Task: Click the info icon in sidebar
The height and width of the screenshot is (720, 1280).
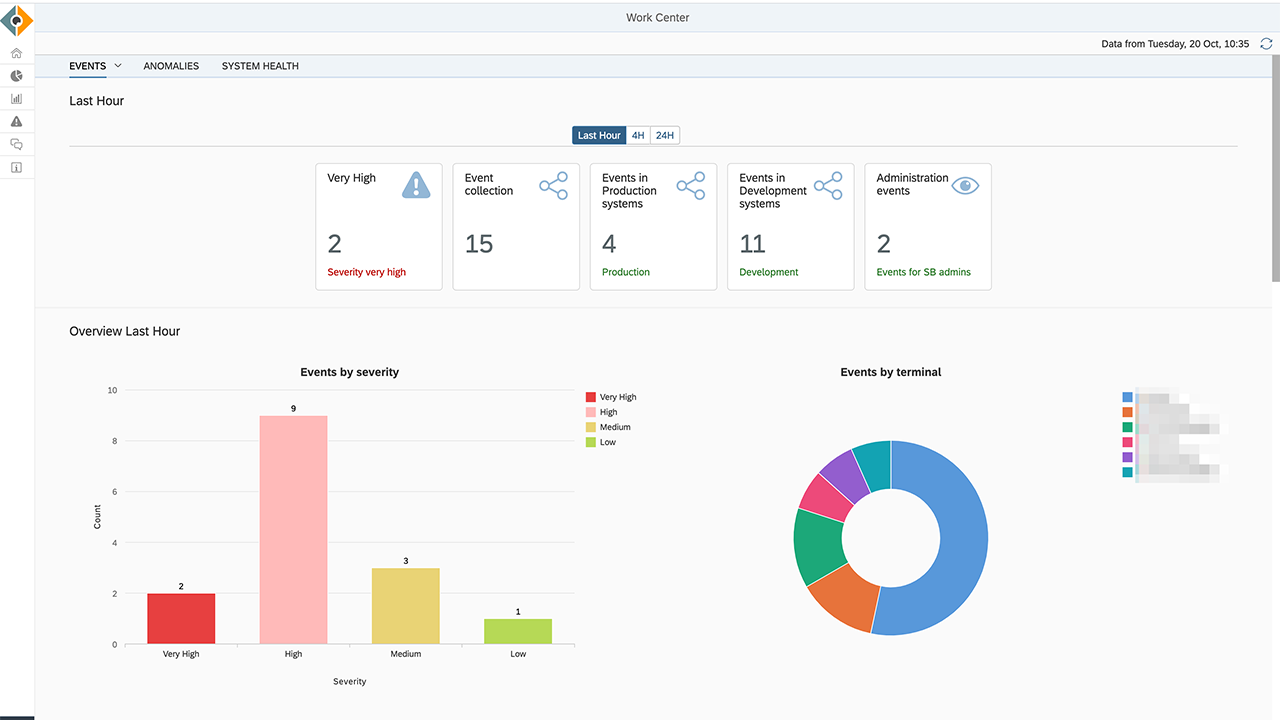Action: pyautogui.click(x=16, y=167)
